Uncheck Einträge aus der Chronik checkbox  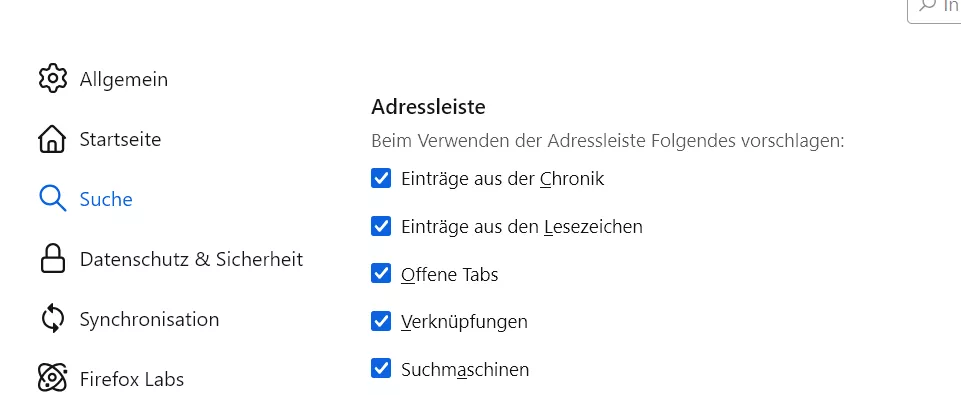[x=381, y=178]
